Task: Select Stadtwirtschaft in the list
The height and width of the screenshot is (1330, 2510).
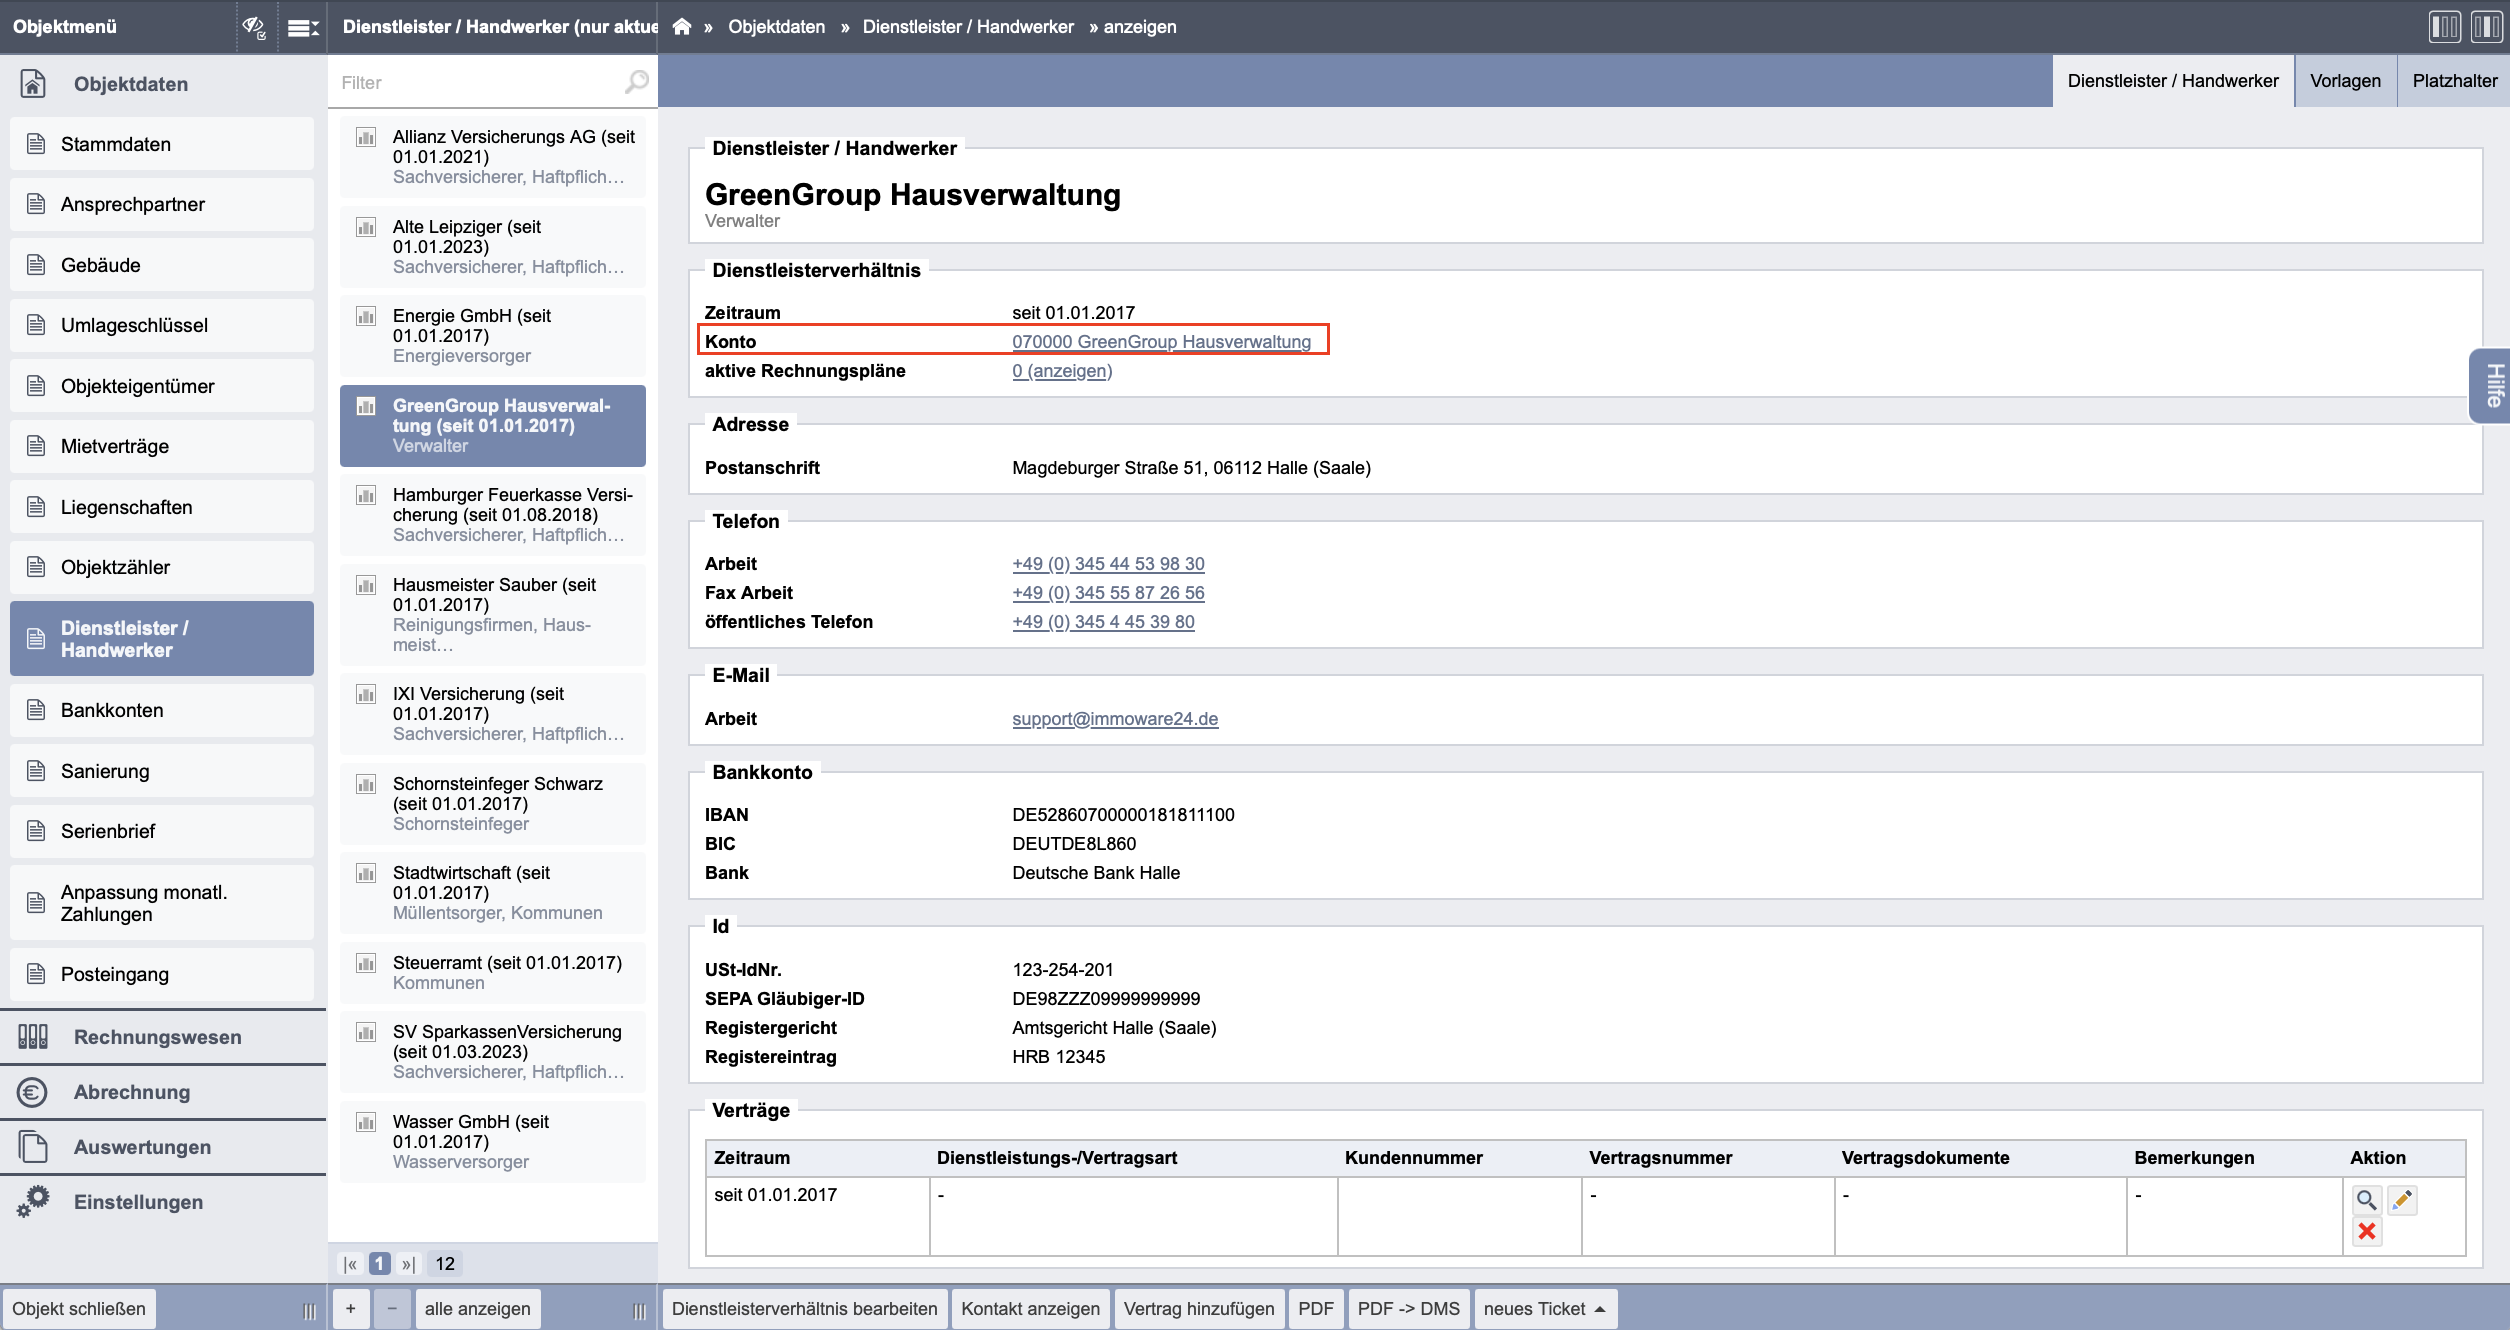Action: click(493, 893)
